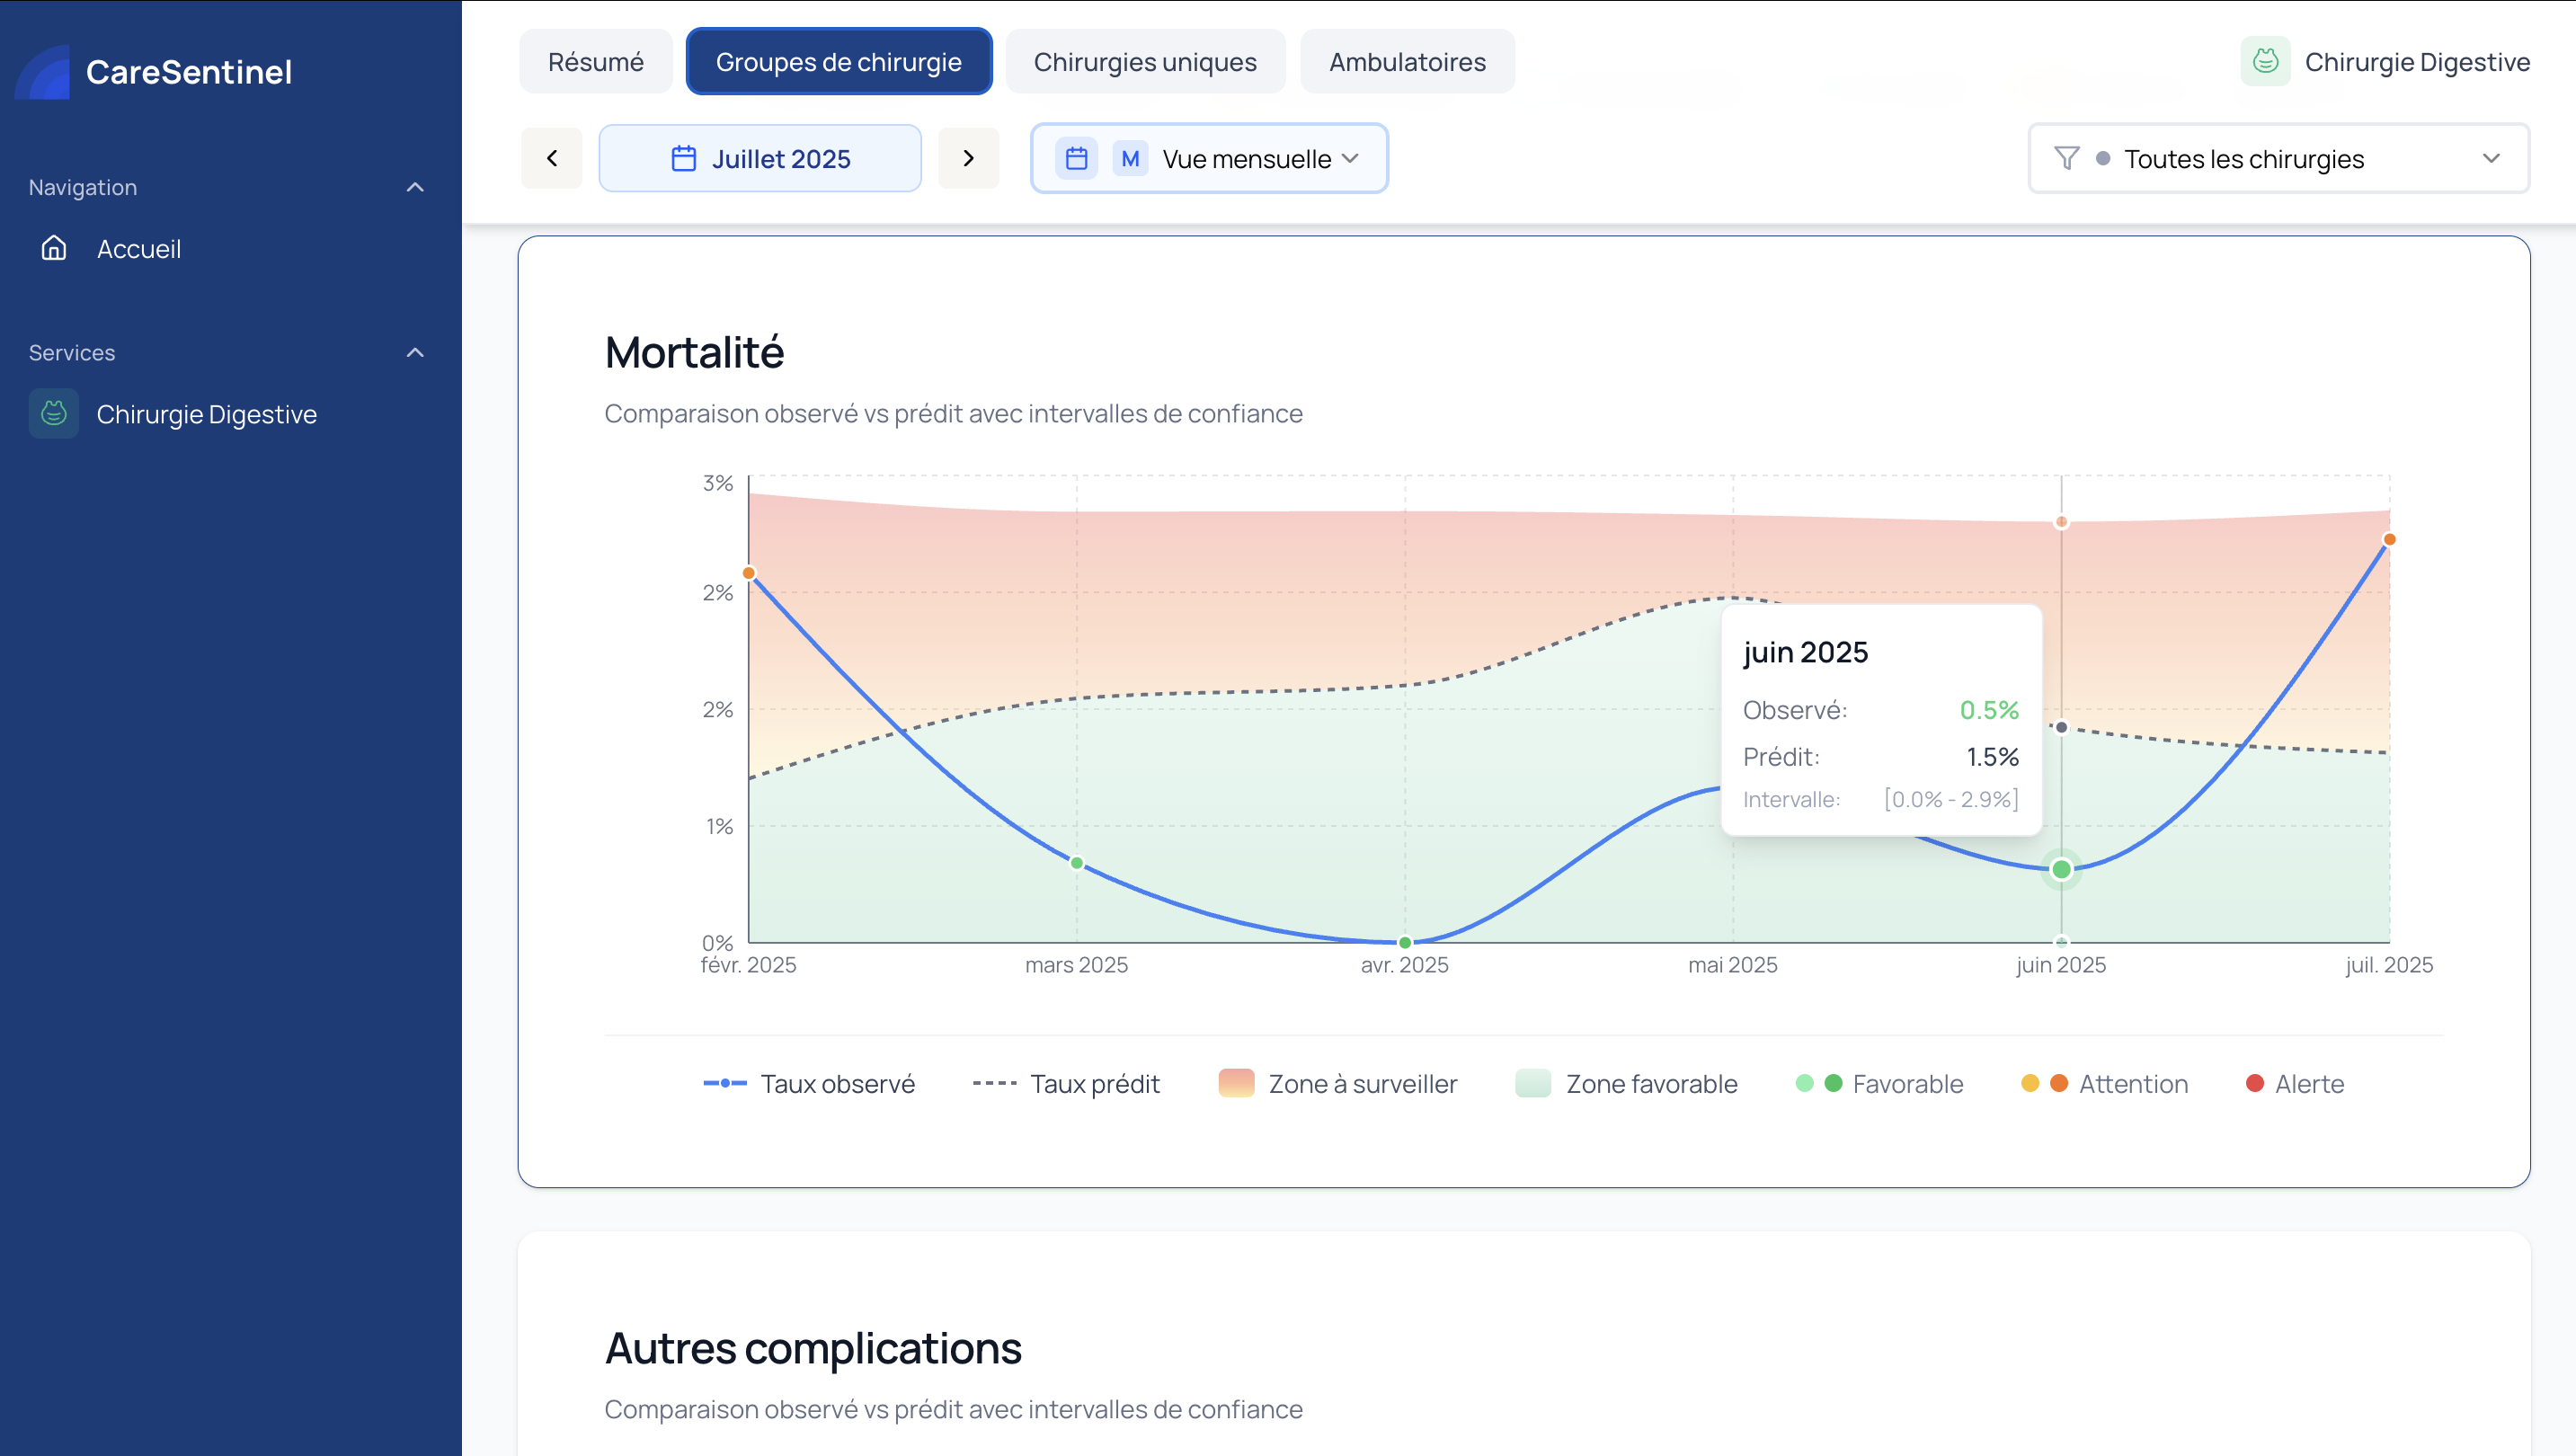Select the Accueil home icon
This screenshot has width=2576, height=1456.
click(x=54, y=249)
